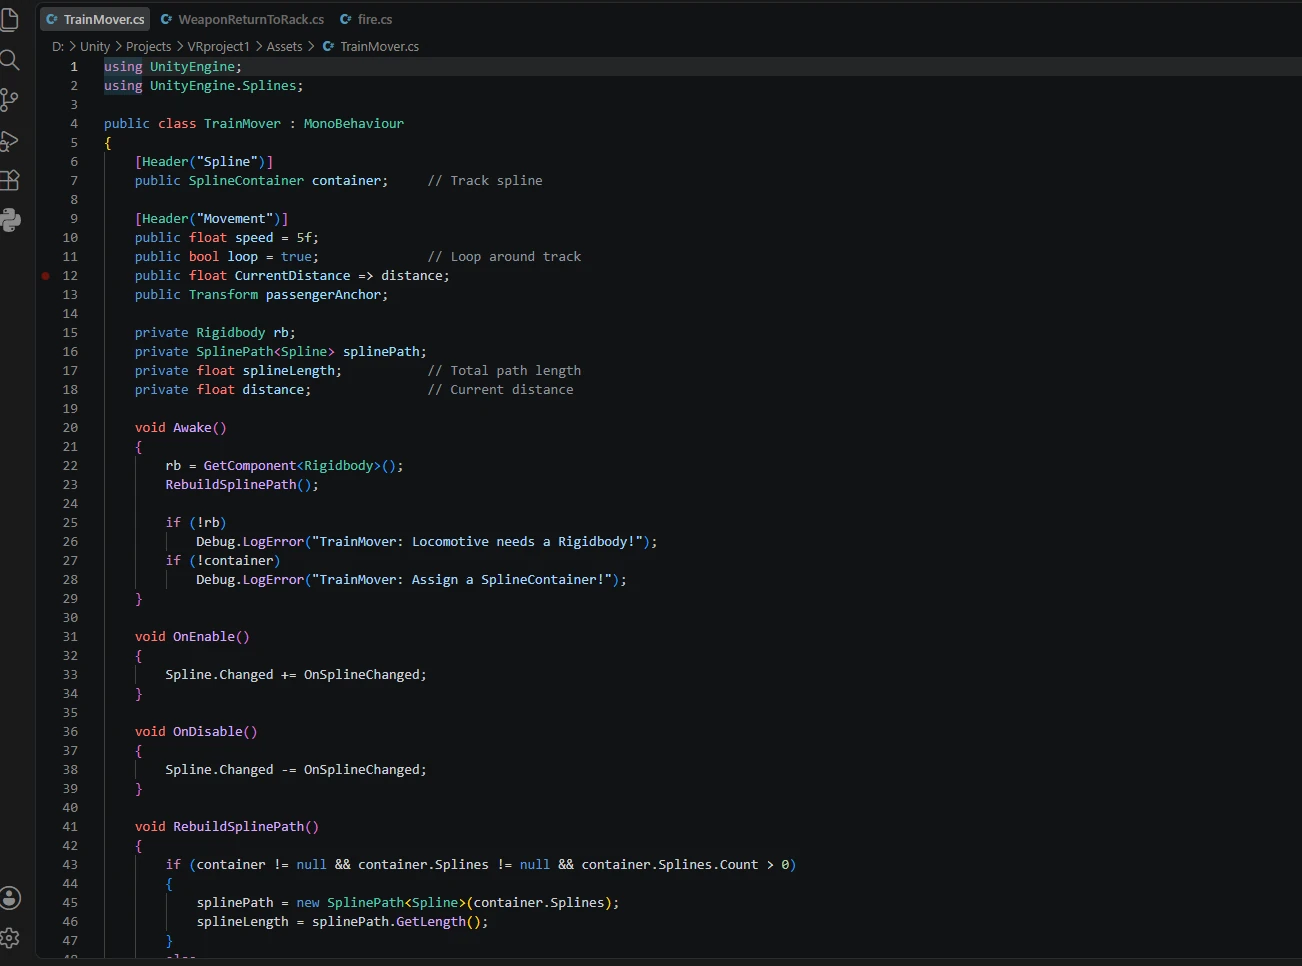Image resolution: width=1302 pixels, height=966 pixels.
Task: Click 'SplinePath<Spline>' type on line 16
Action: [x=265, y=351]
